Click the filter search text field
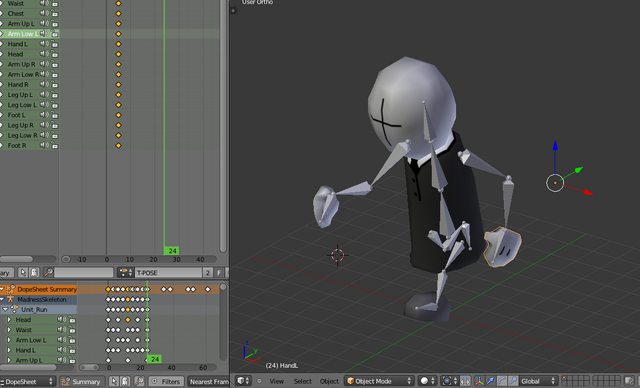640x388 pixels. (x=84, y=273)
